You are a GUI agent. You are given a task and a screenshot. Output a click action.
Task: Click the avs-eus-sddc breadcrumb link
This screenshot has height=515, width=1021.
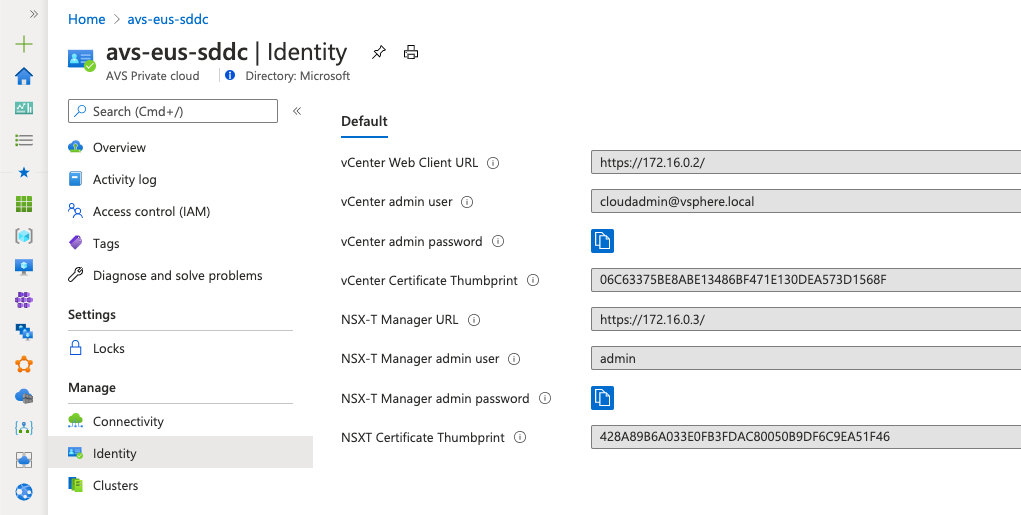(x=168, y=19)
